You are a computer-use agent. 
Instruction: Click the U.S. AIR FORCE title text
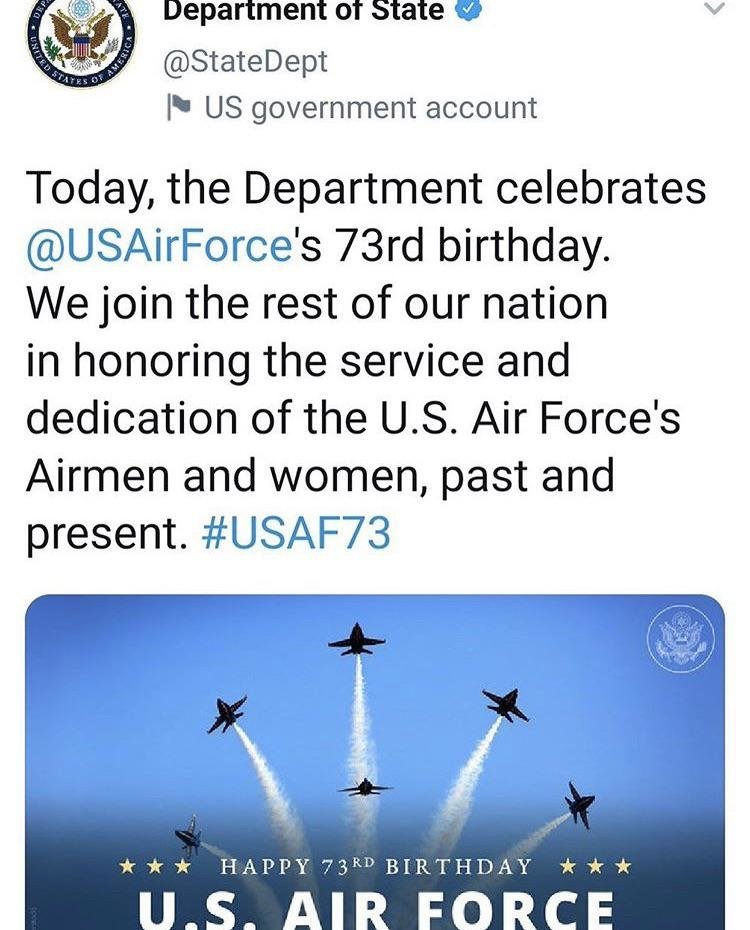pyautogui.click(x=376, y=910)
